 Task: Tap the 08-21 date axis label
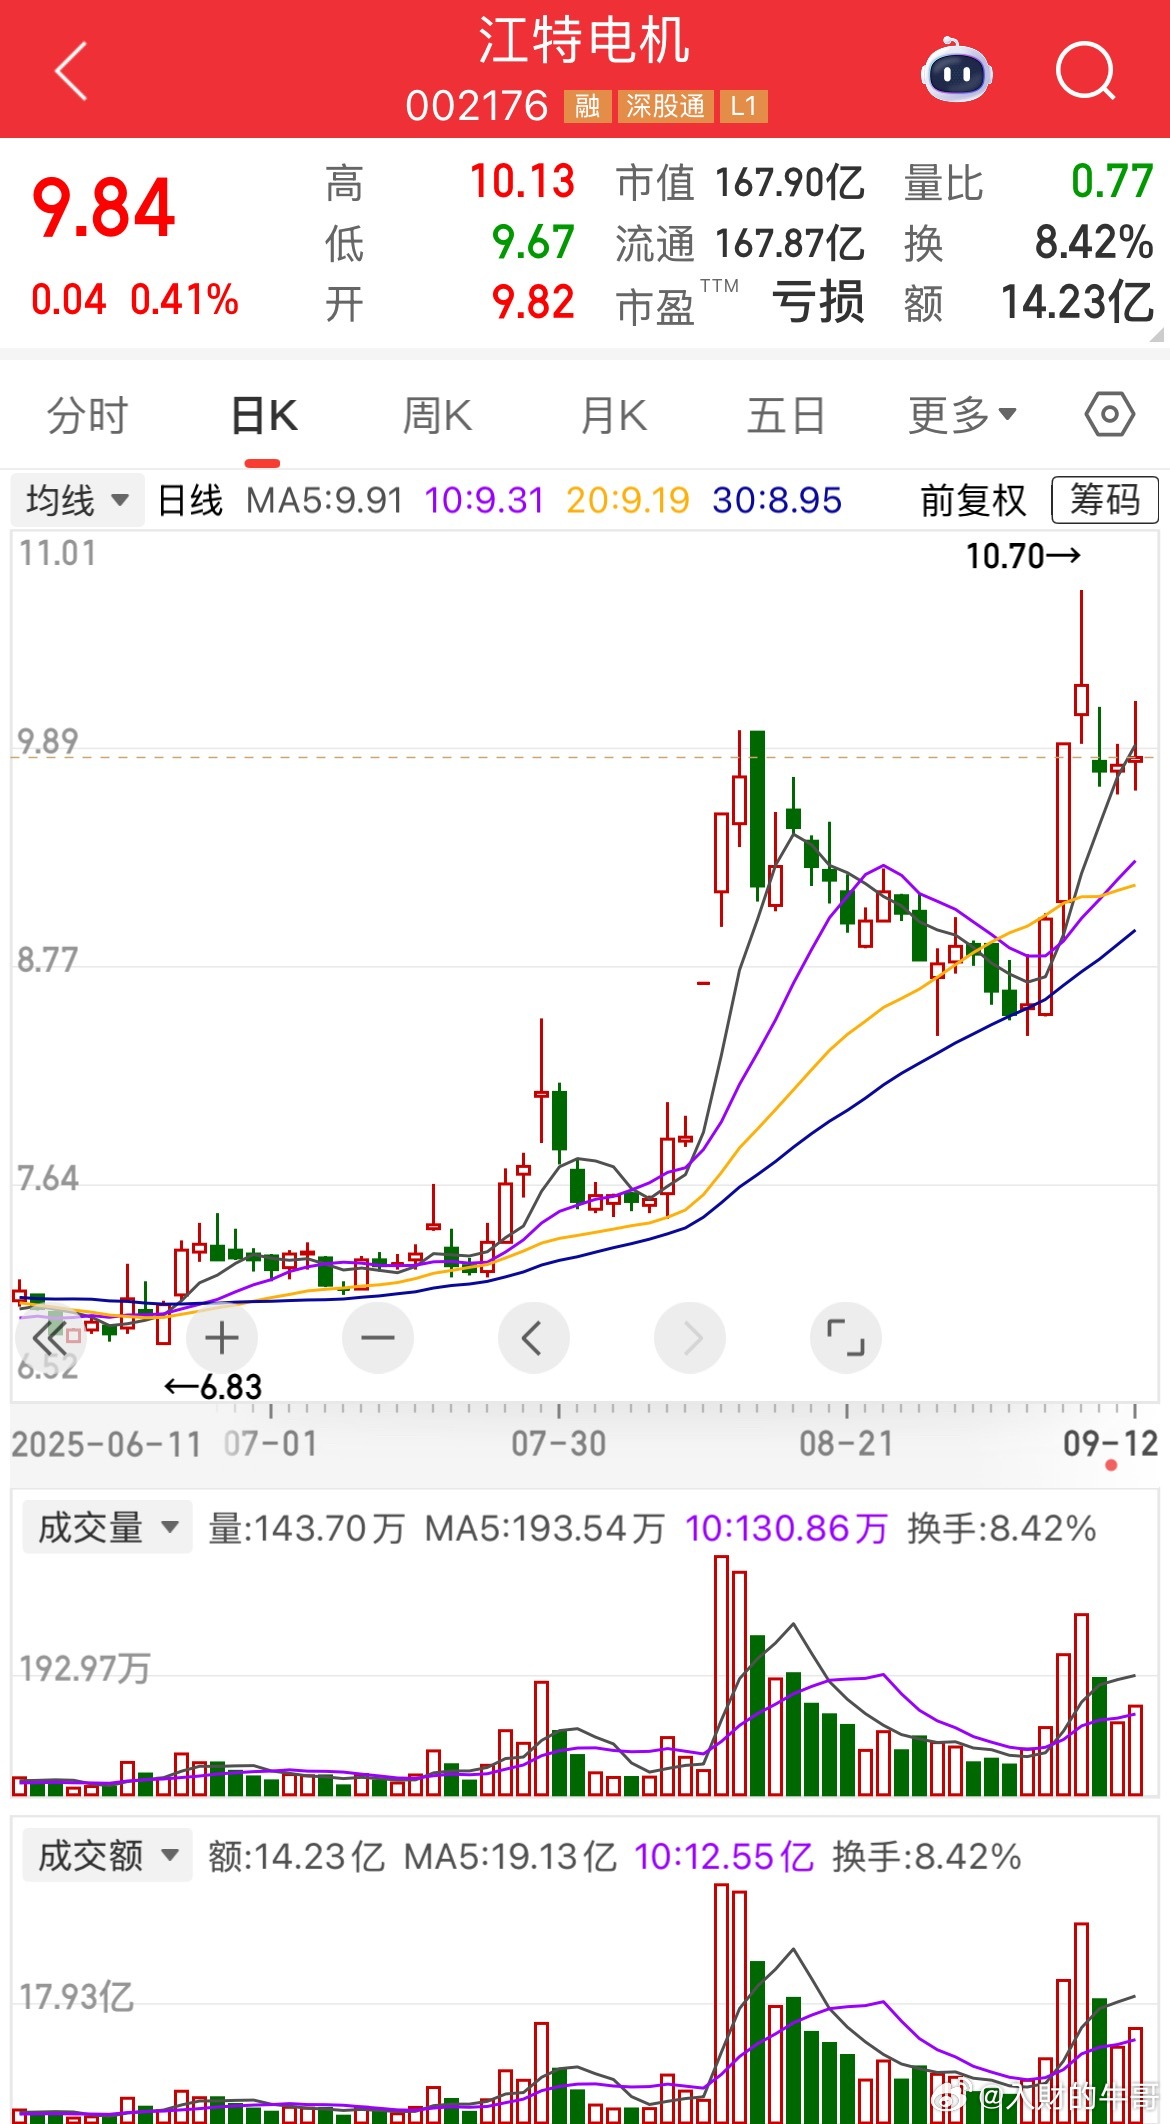(846, 1443)
